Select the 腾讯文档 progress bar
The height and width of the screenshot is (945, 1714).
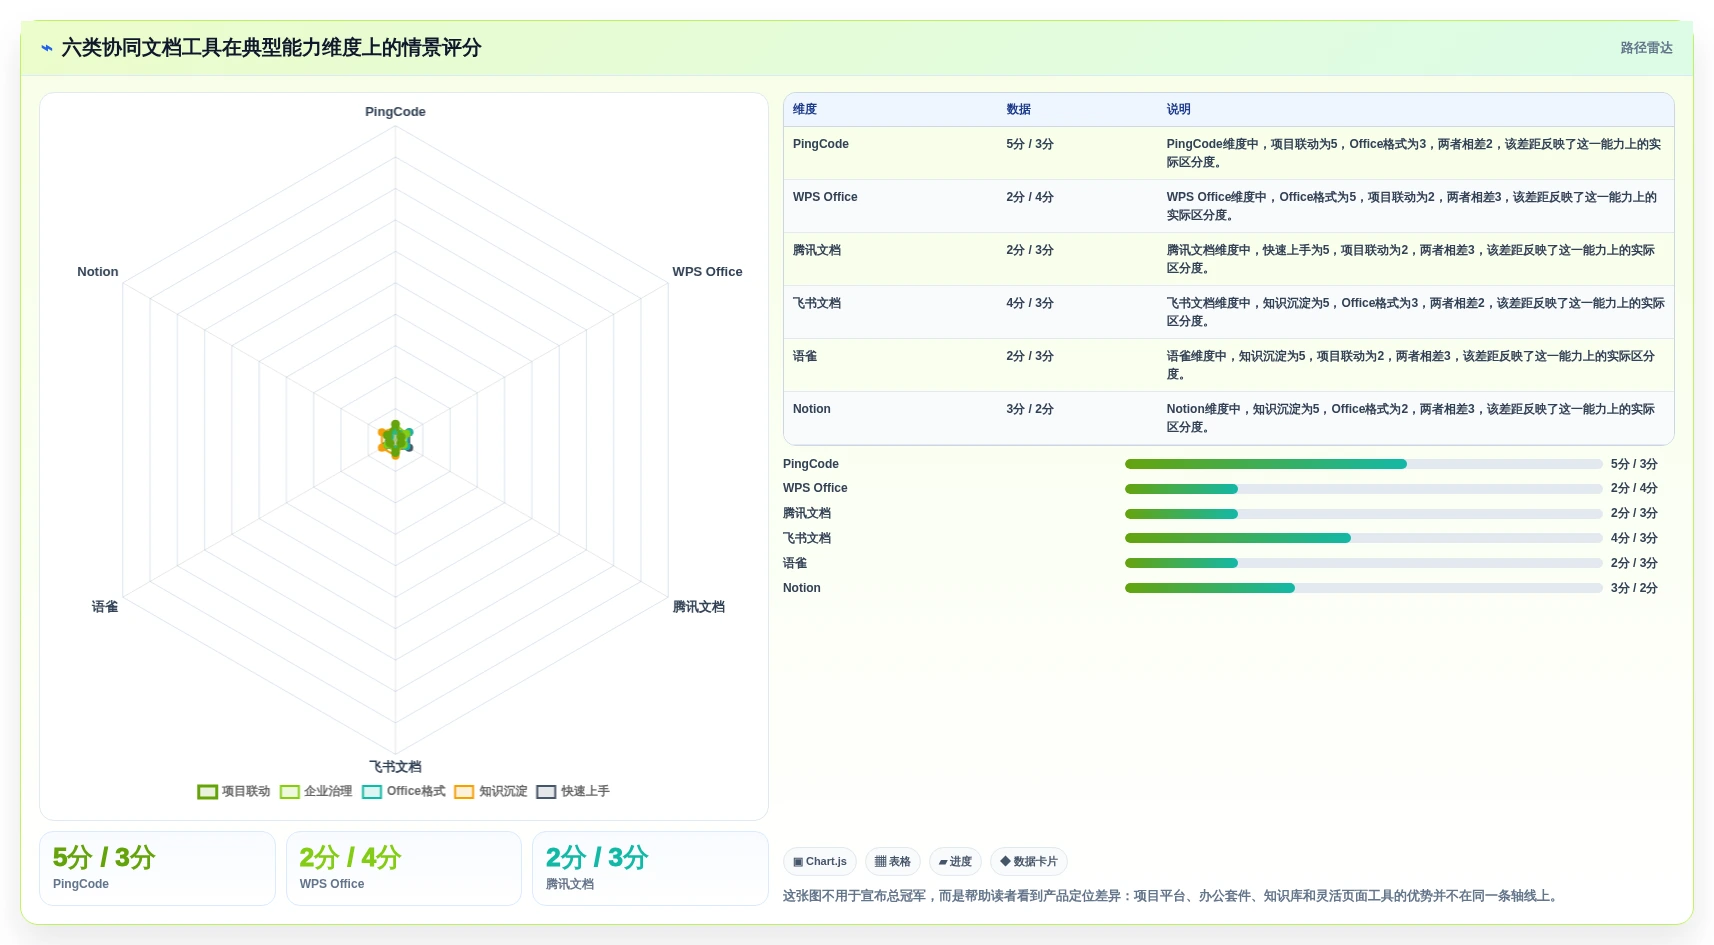coord(1363,514)
